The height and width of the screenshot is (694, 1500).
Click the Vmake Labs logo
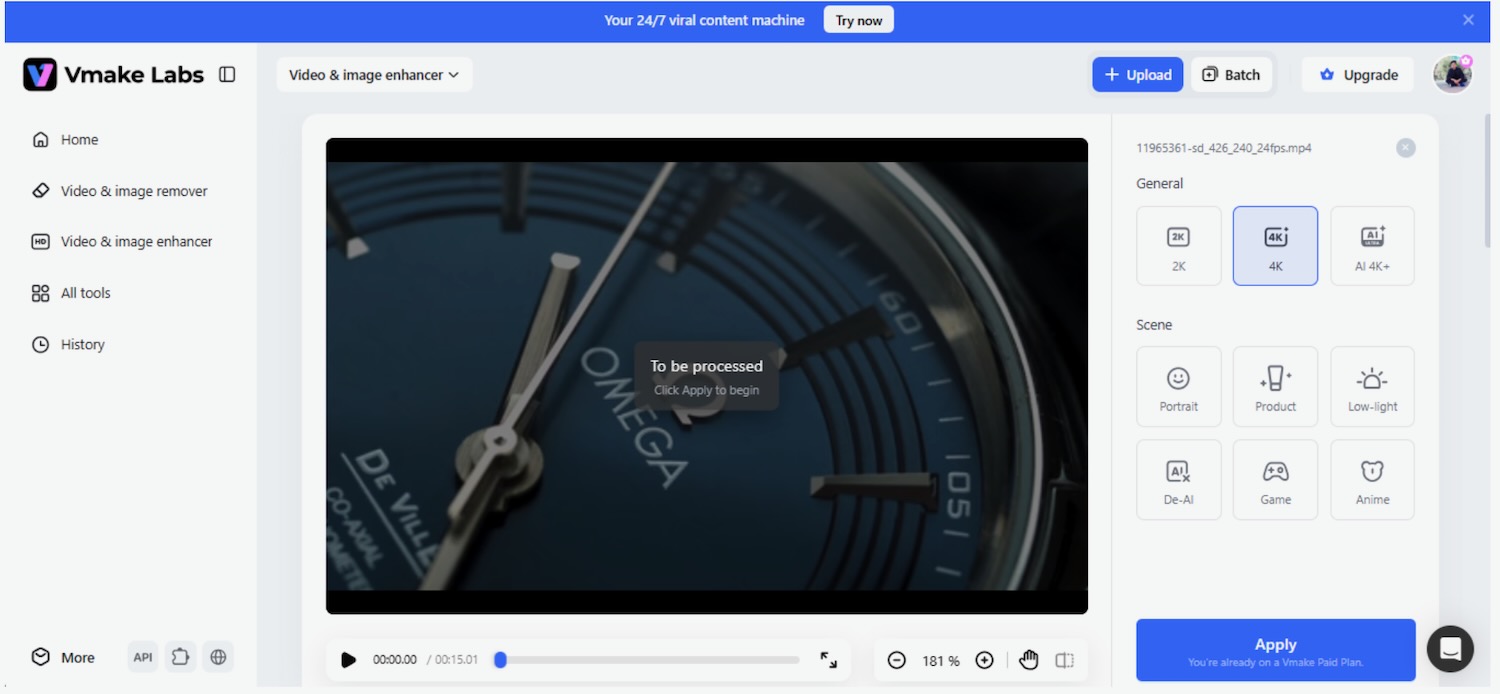pyautogui.click(x=113, y=74)
